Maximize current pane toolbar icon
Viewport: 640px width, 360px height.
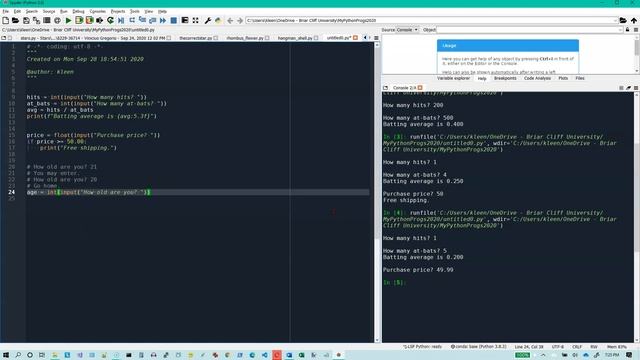point(185,20)
